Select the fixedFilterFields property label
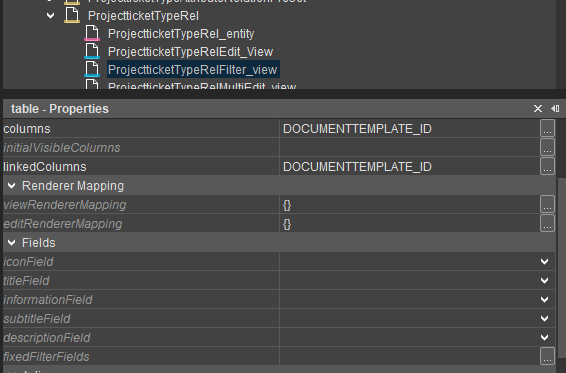 [x=46, y=357]
